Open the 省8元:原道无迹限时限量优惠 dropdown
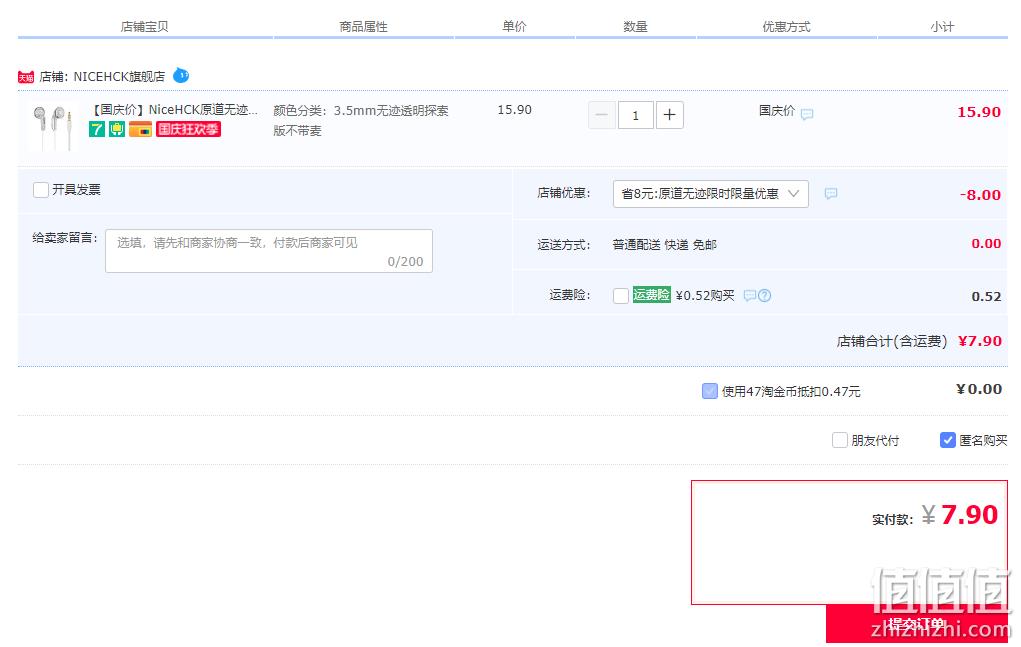 tap(710, 194)
